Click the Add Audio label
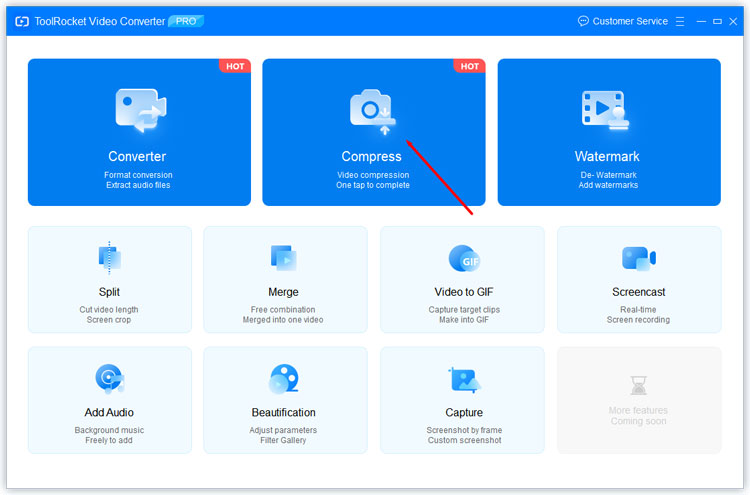 click(x=109, y=412)
